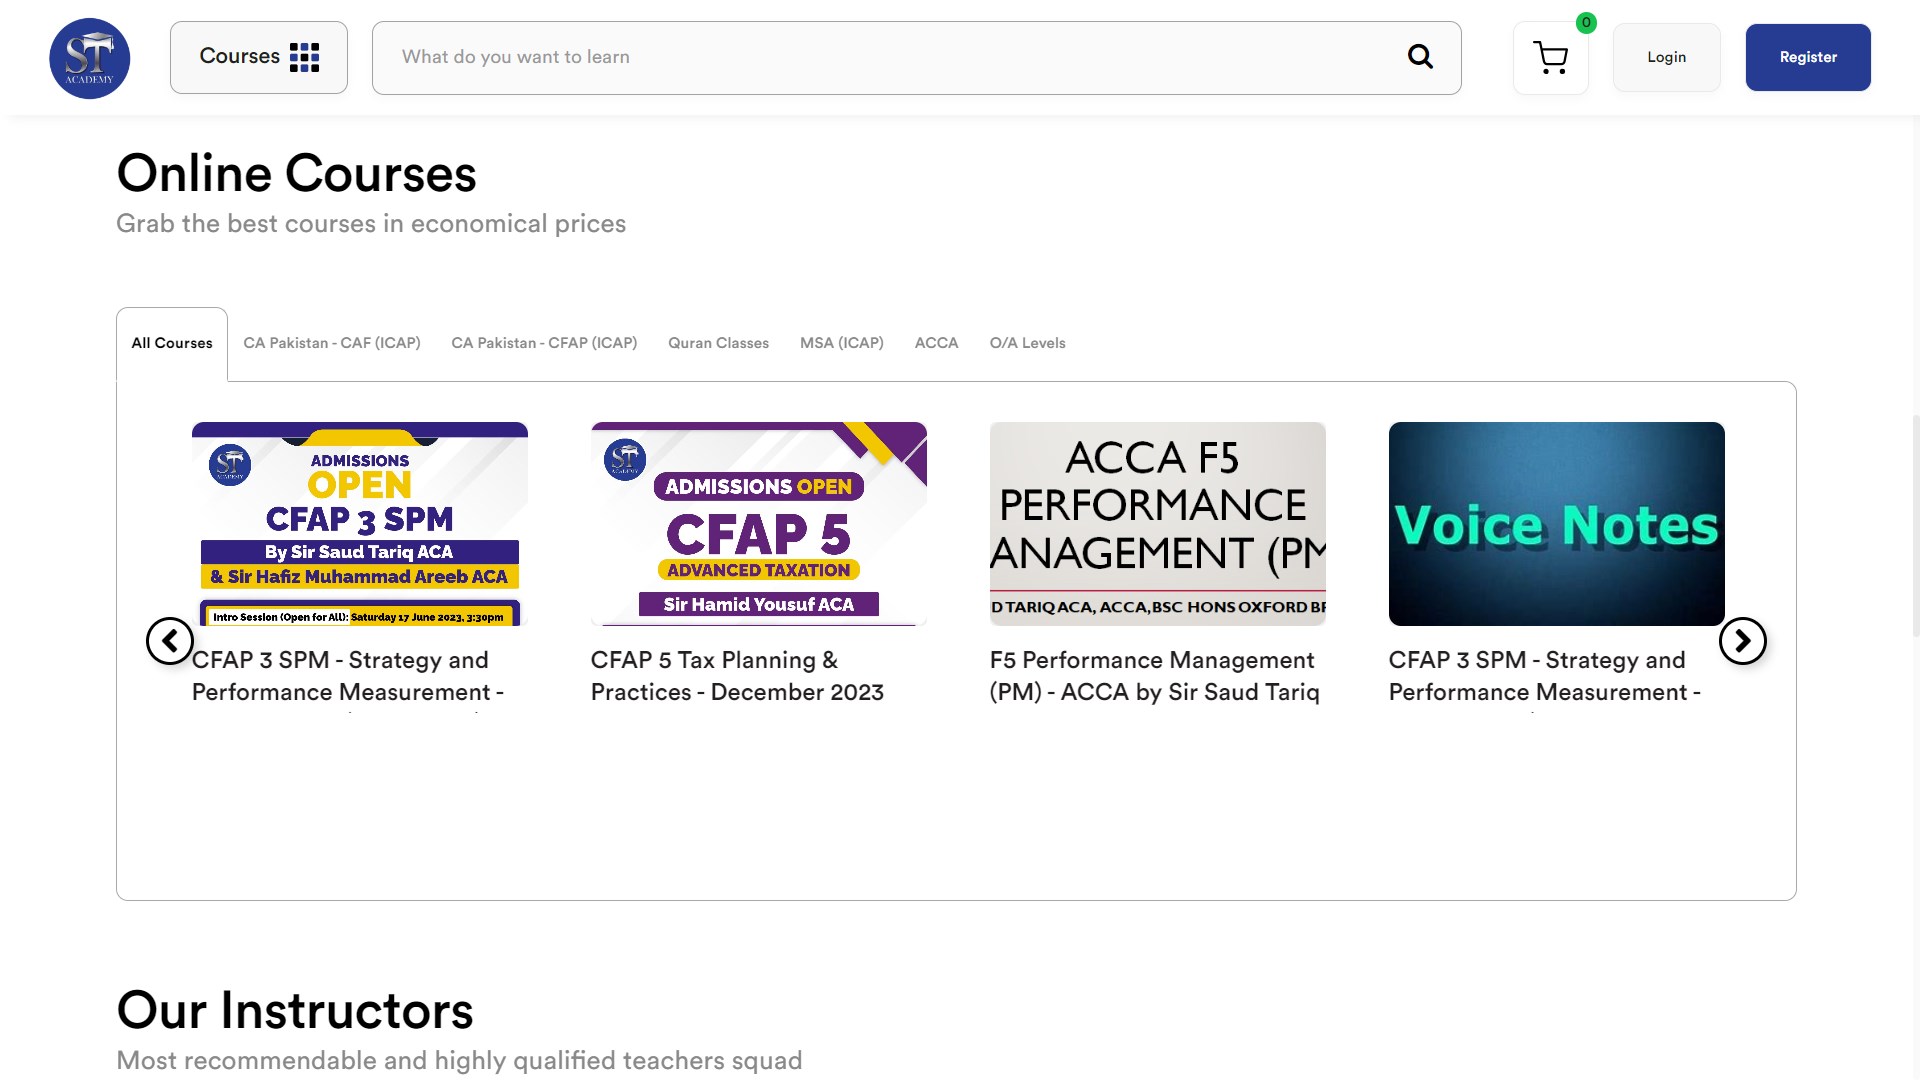This screenshot has width=1920, height=1080.
Task: Go to previous courses with left arrow
Action: pyautogui.click(x=170, y=641)
